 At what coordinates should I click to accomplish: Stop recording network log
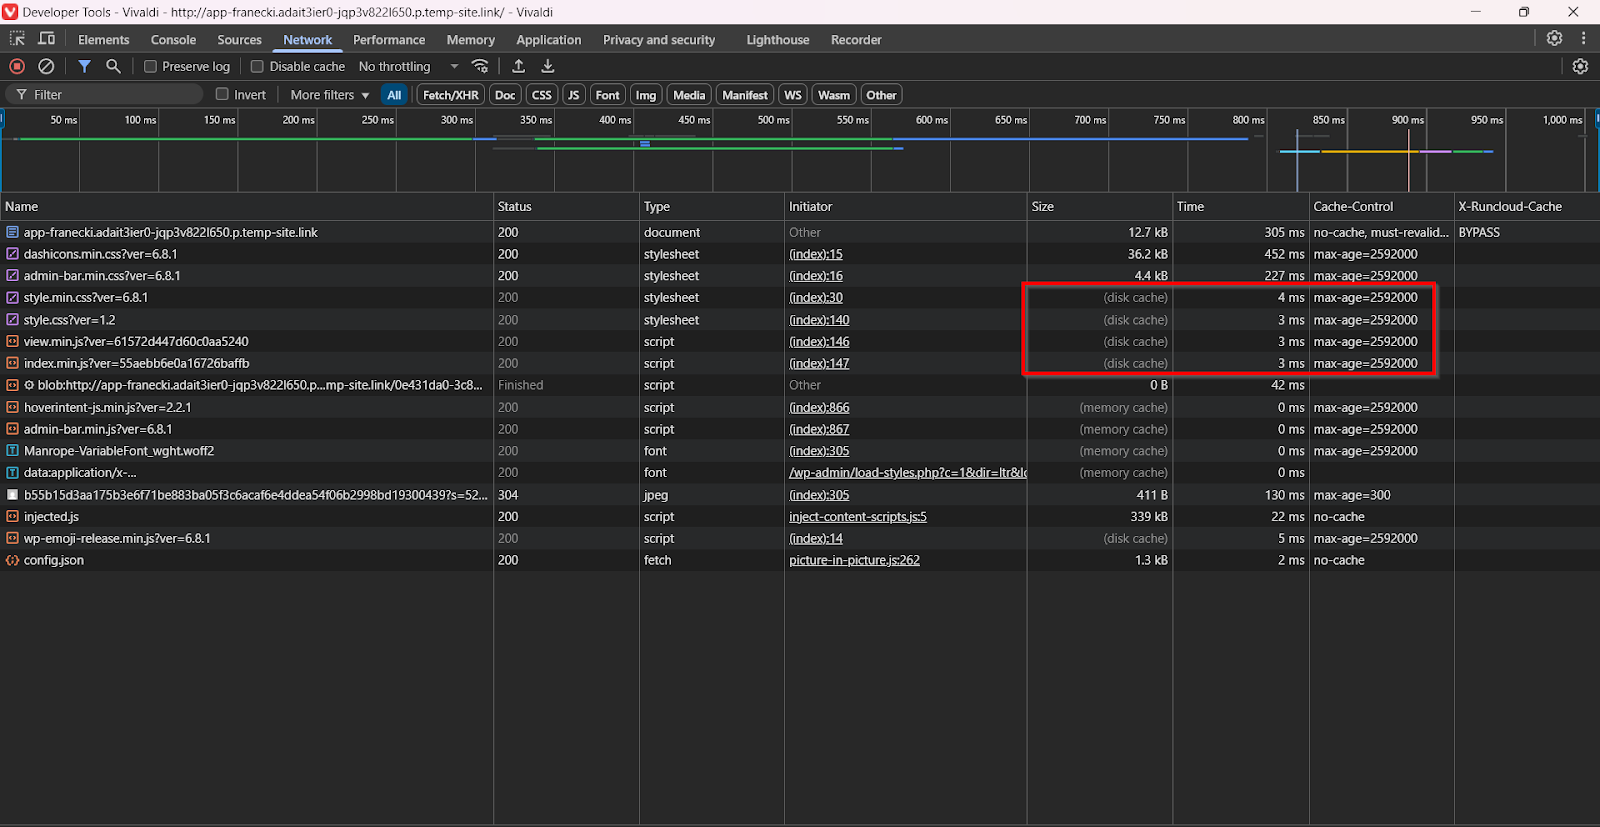tap(17, 66)
